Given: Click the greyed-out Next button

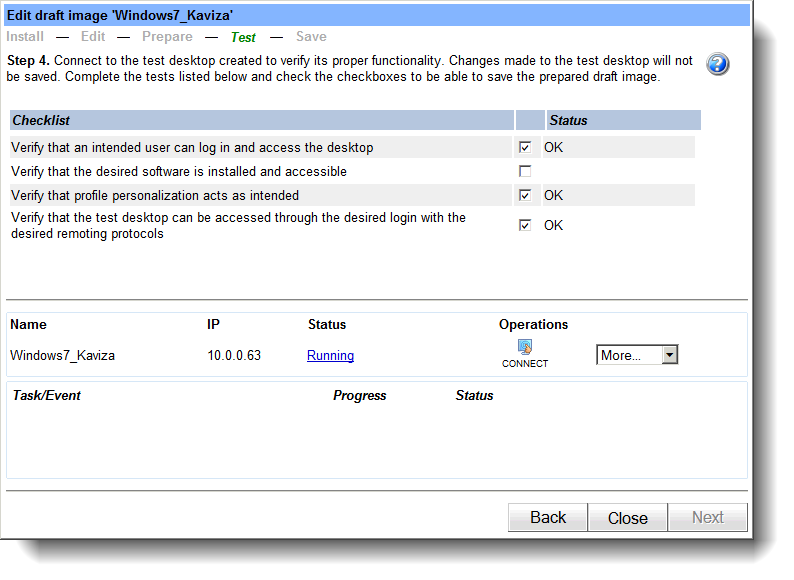Looking at the screenshot, I should [707, 517].
